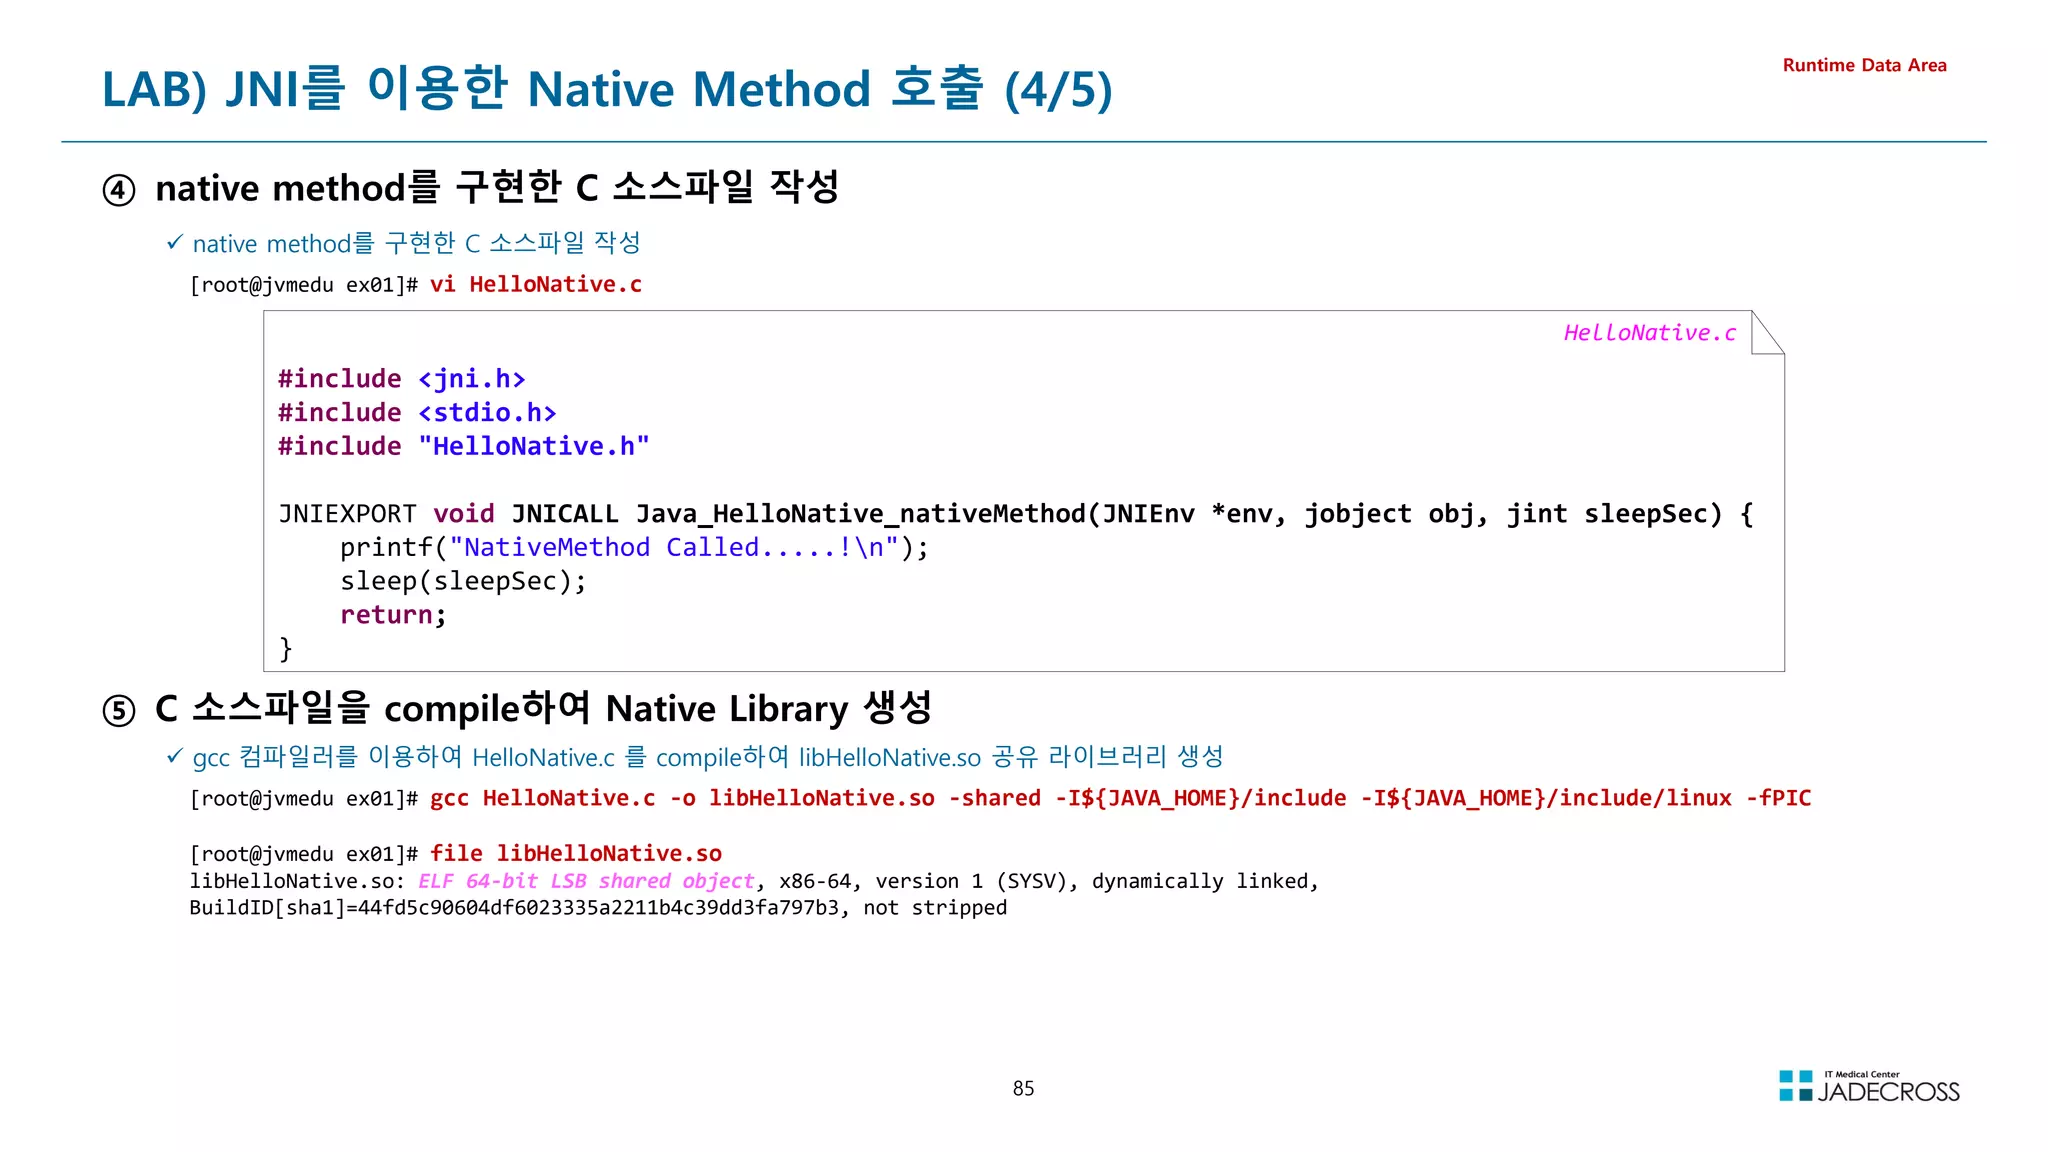Click the '-I${JAVA_HOME}/include/linux' option
2048x1152 pixels.
[x=1546, y=798]
